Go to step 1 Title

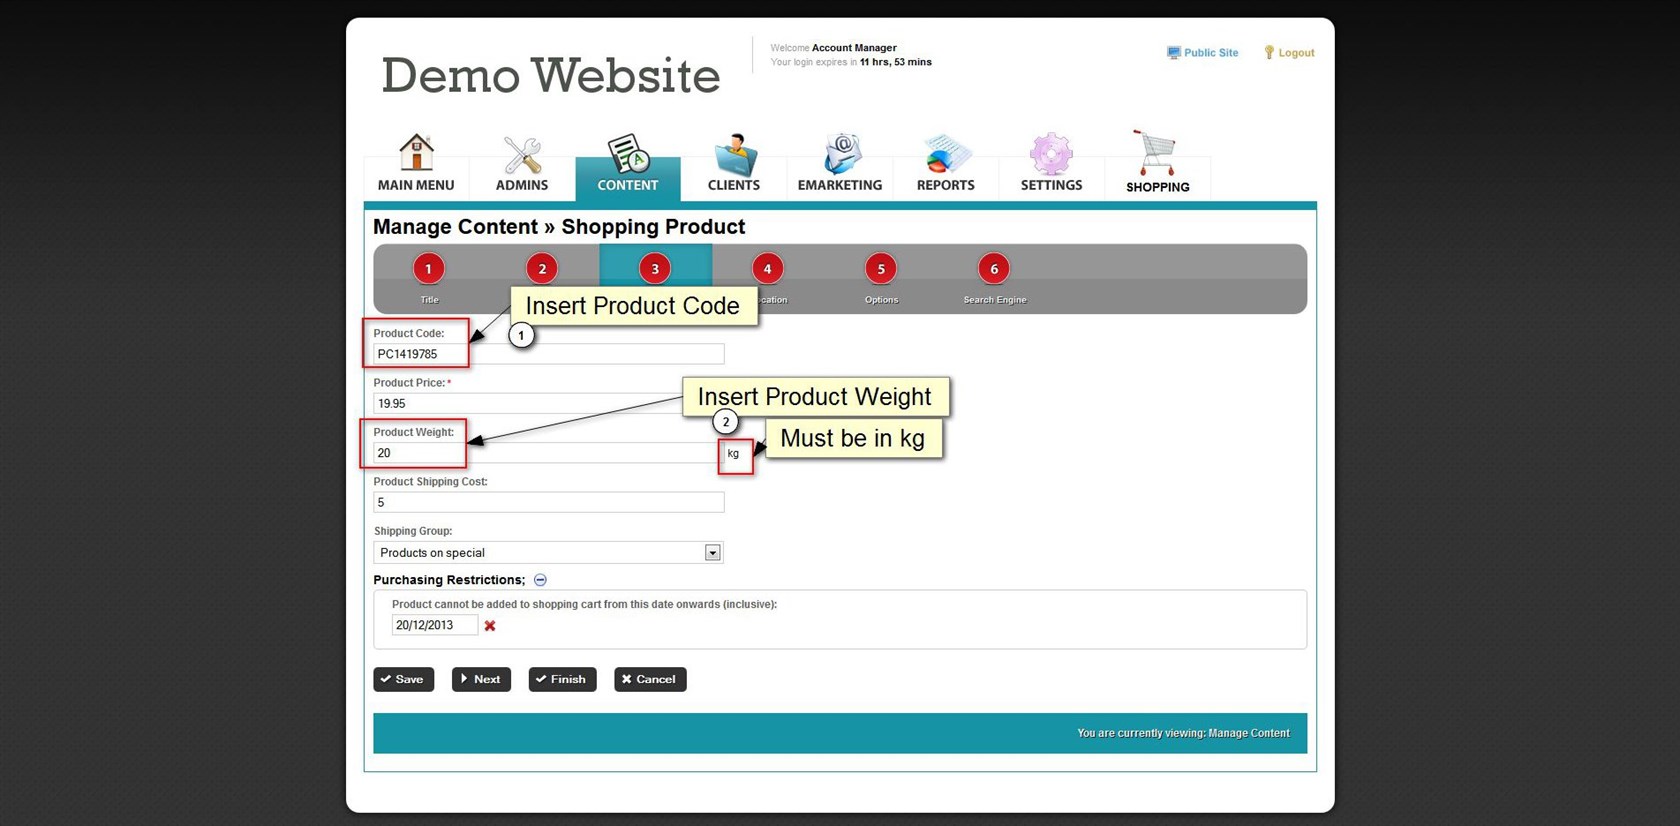click(x=429, y=269)
